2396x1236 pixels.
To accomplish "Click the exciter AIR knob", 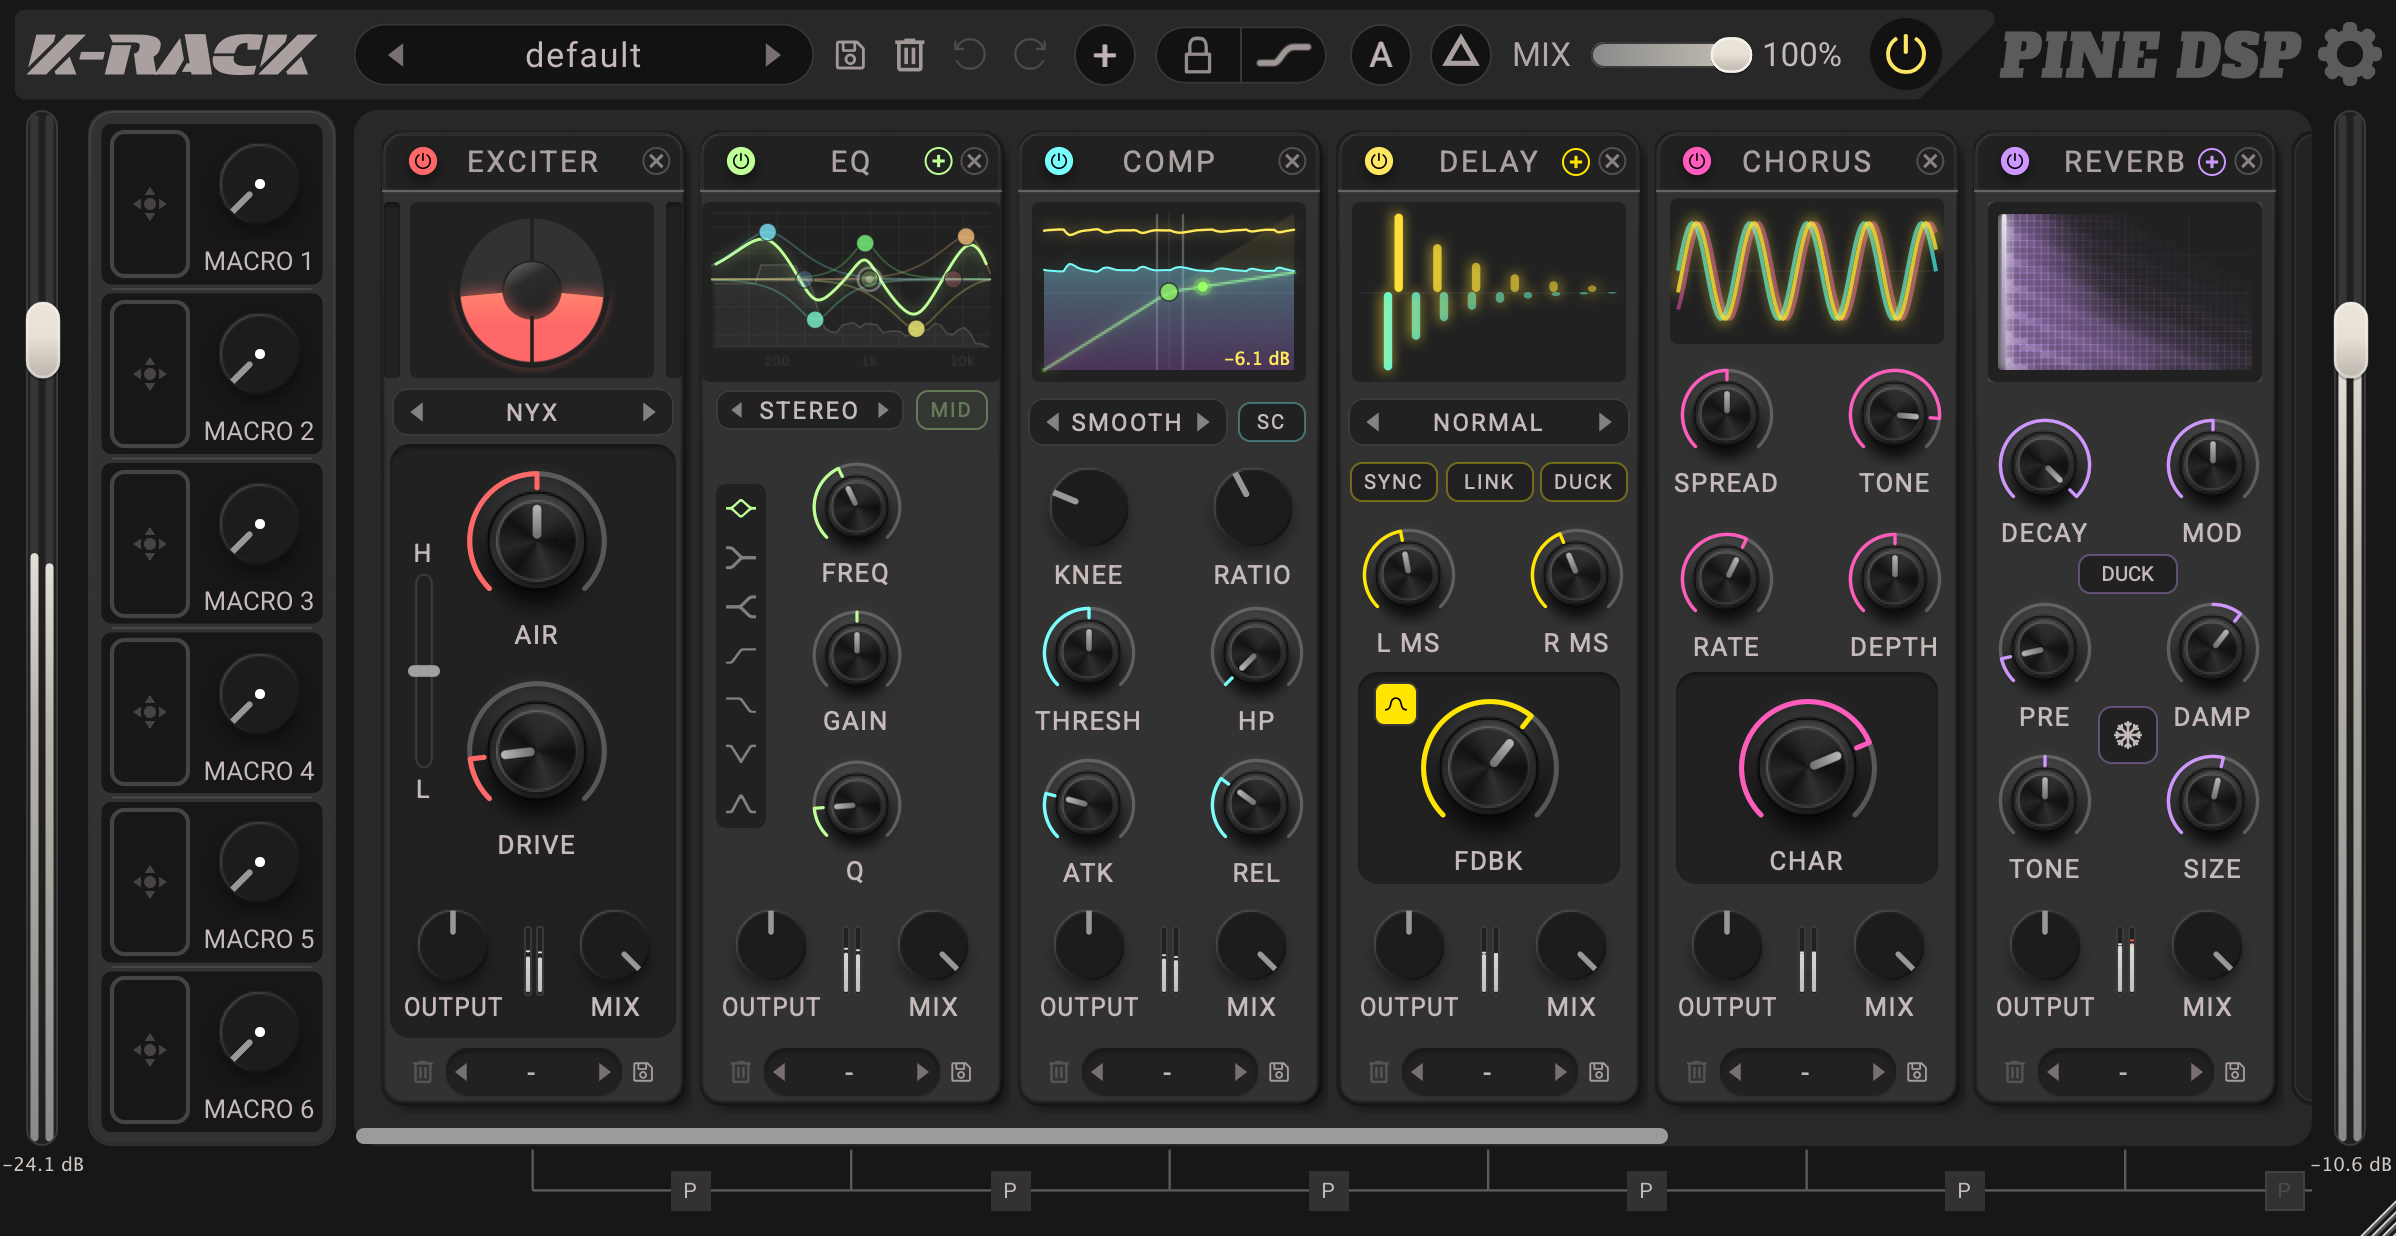I will (x=536, y=541).
